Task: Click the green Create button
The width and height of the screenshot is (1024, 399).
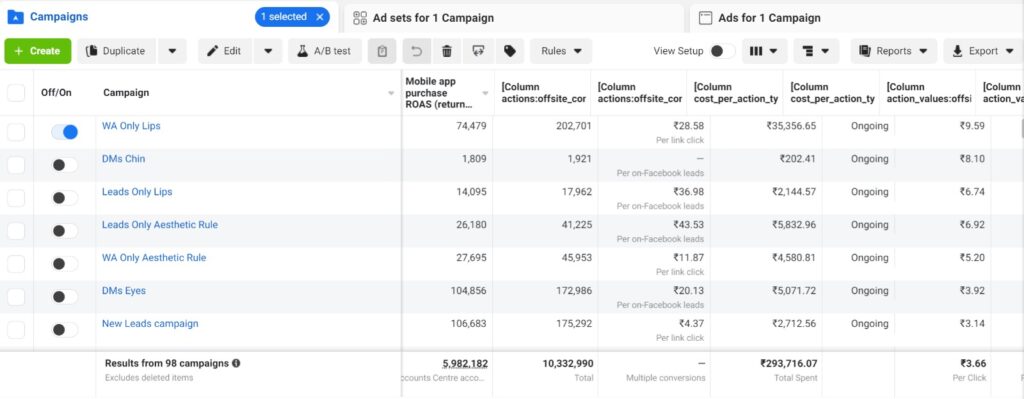Action: tap(38, 51)
